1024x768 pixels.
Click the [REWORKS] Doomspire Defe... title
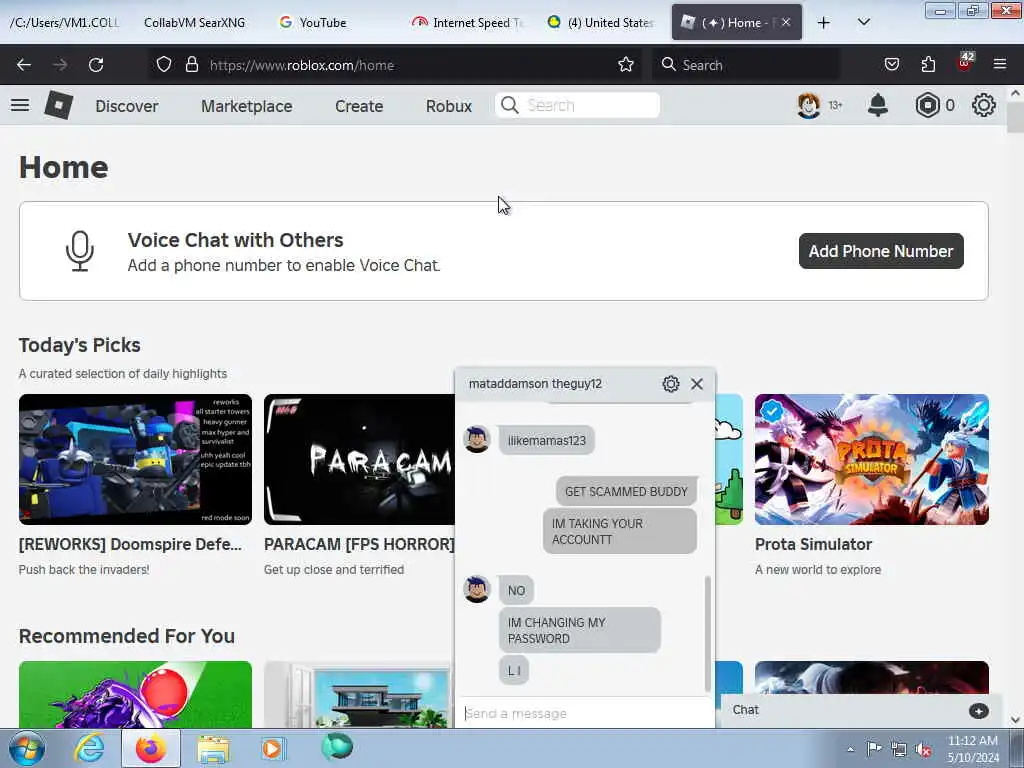tap(130, 544)
